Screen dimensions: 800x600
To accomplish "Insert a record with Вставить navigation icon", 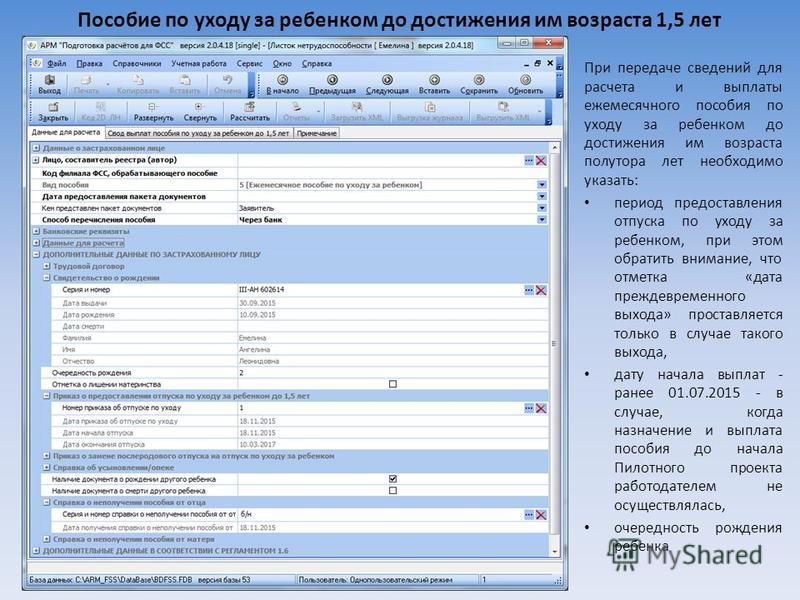I will pos(434,84).
